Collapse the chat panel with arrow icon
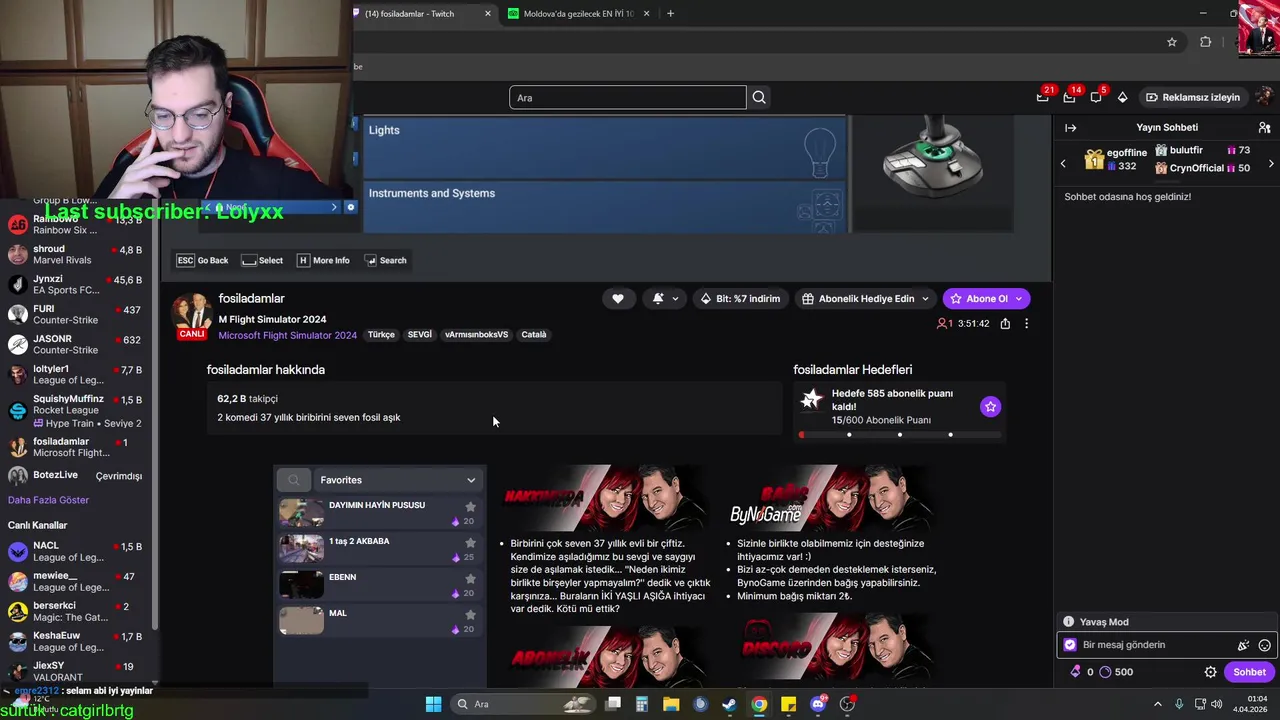Screen dimensions: 1280x720 (x=1070, y=128)
